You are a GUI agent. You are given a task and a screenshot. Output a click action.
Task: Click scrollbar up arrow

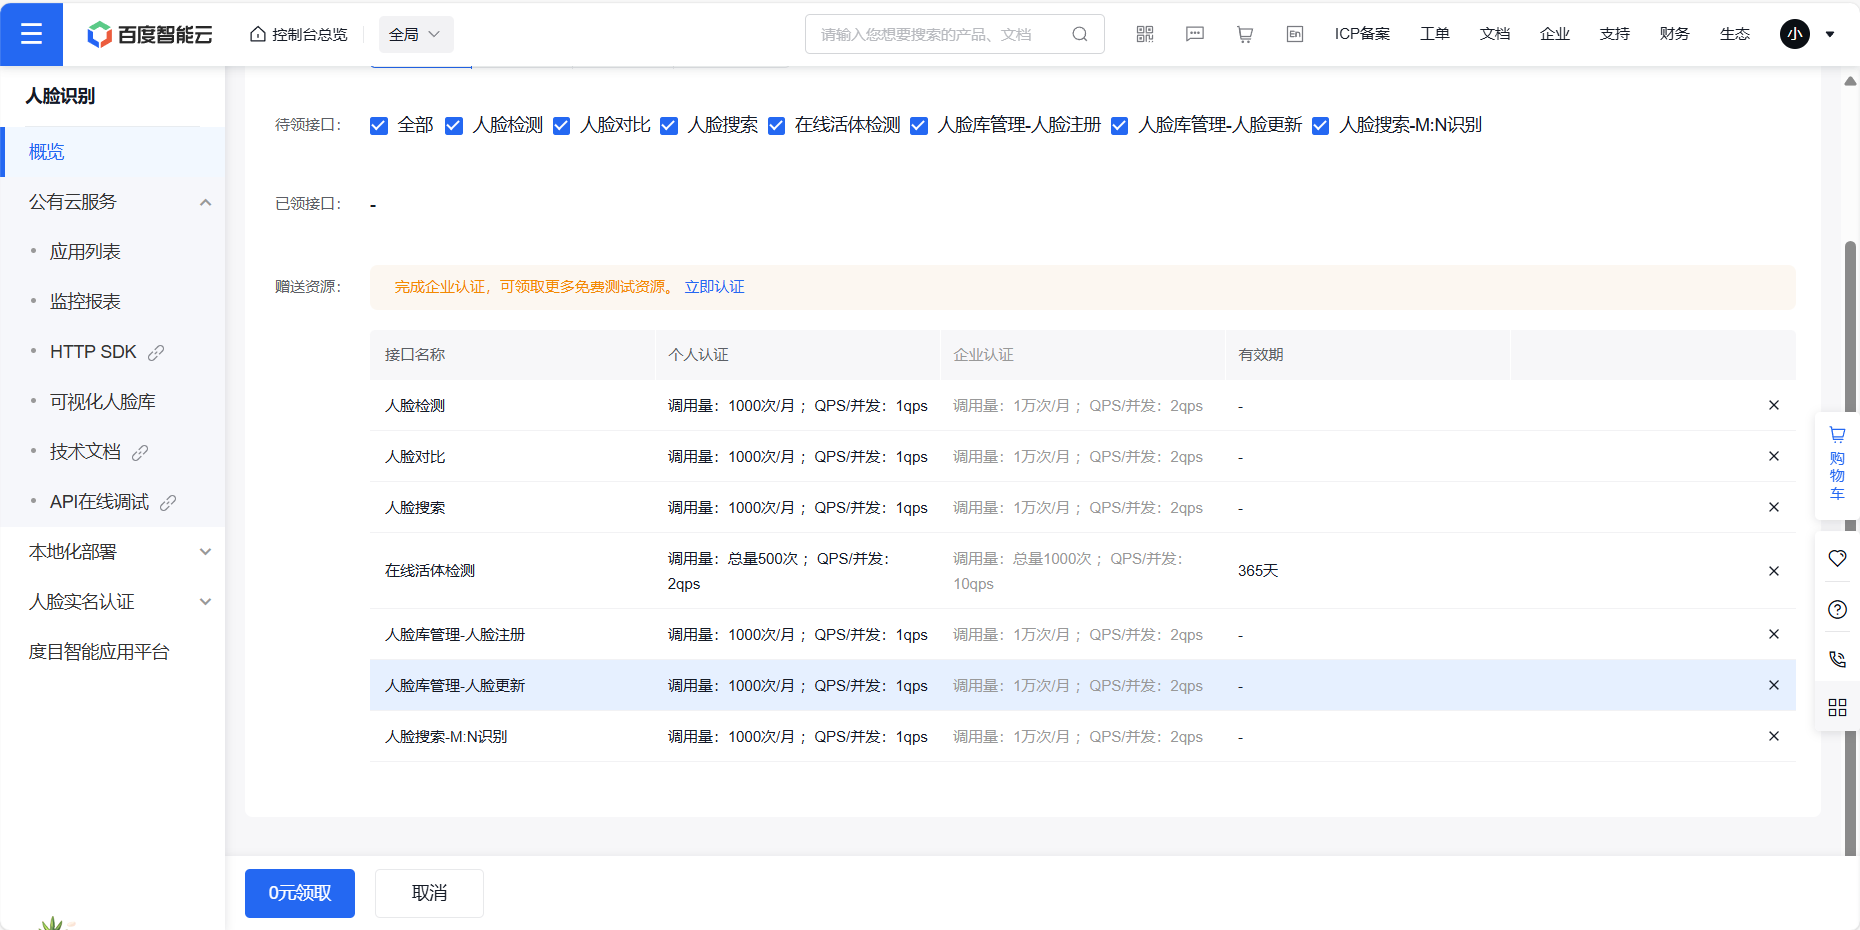coord(1851,81)
